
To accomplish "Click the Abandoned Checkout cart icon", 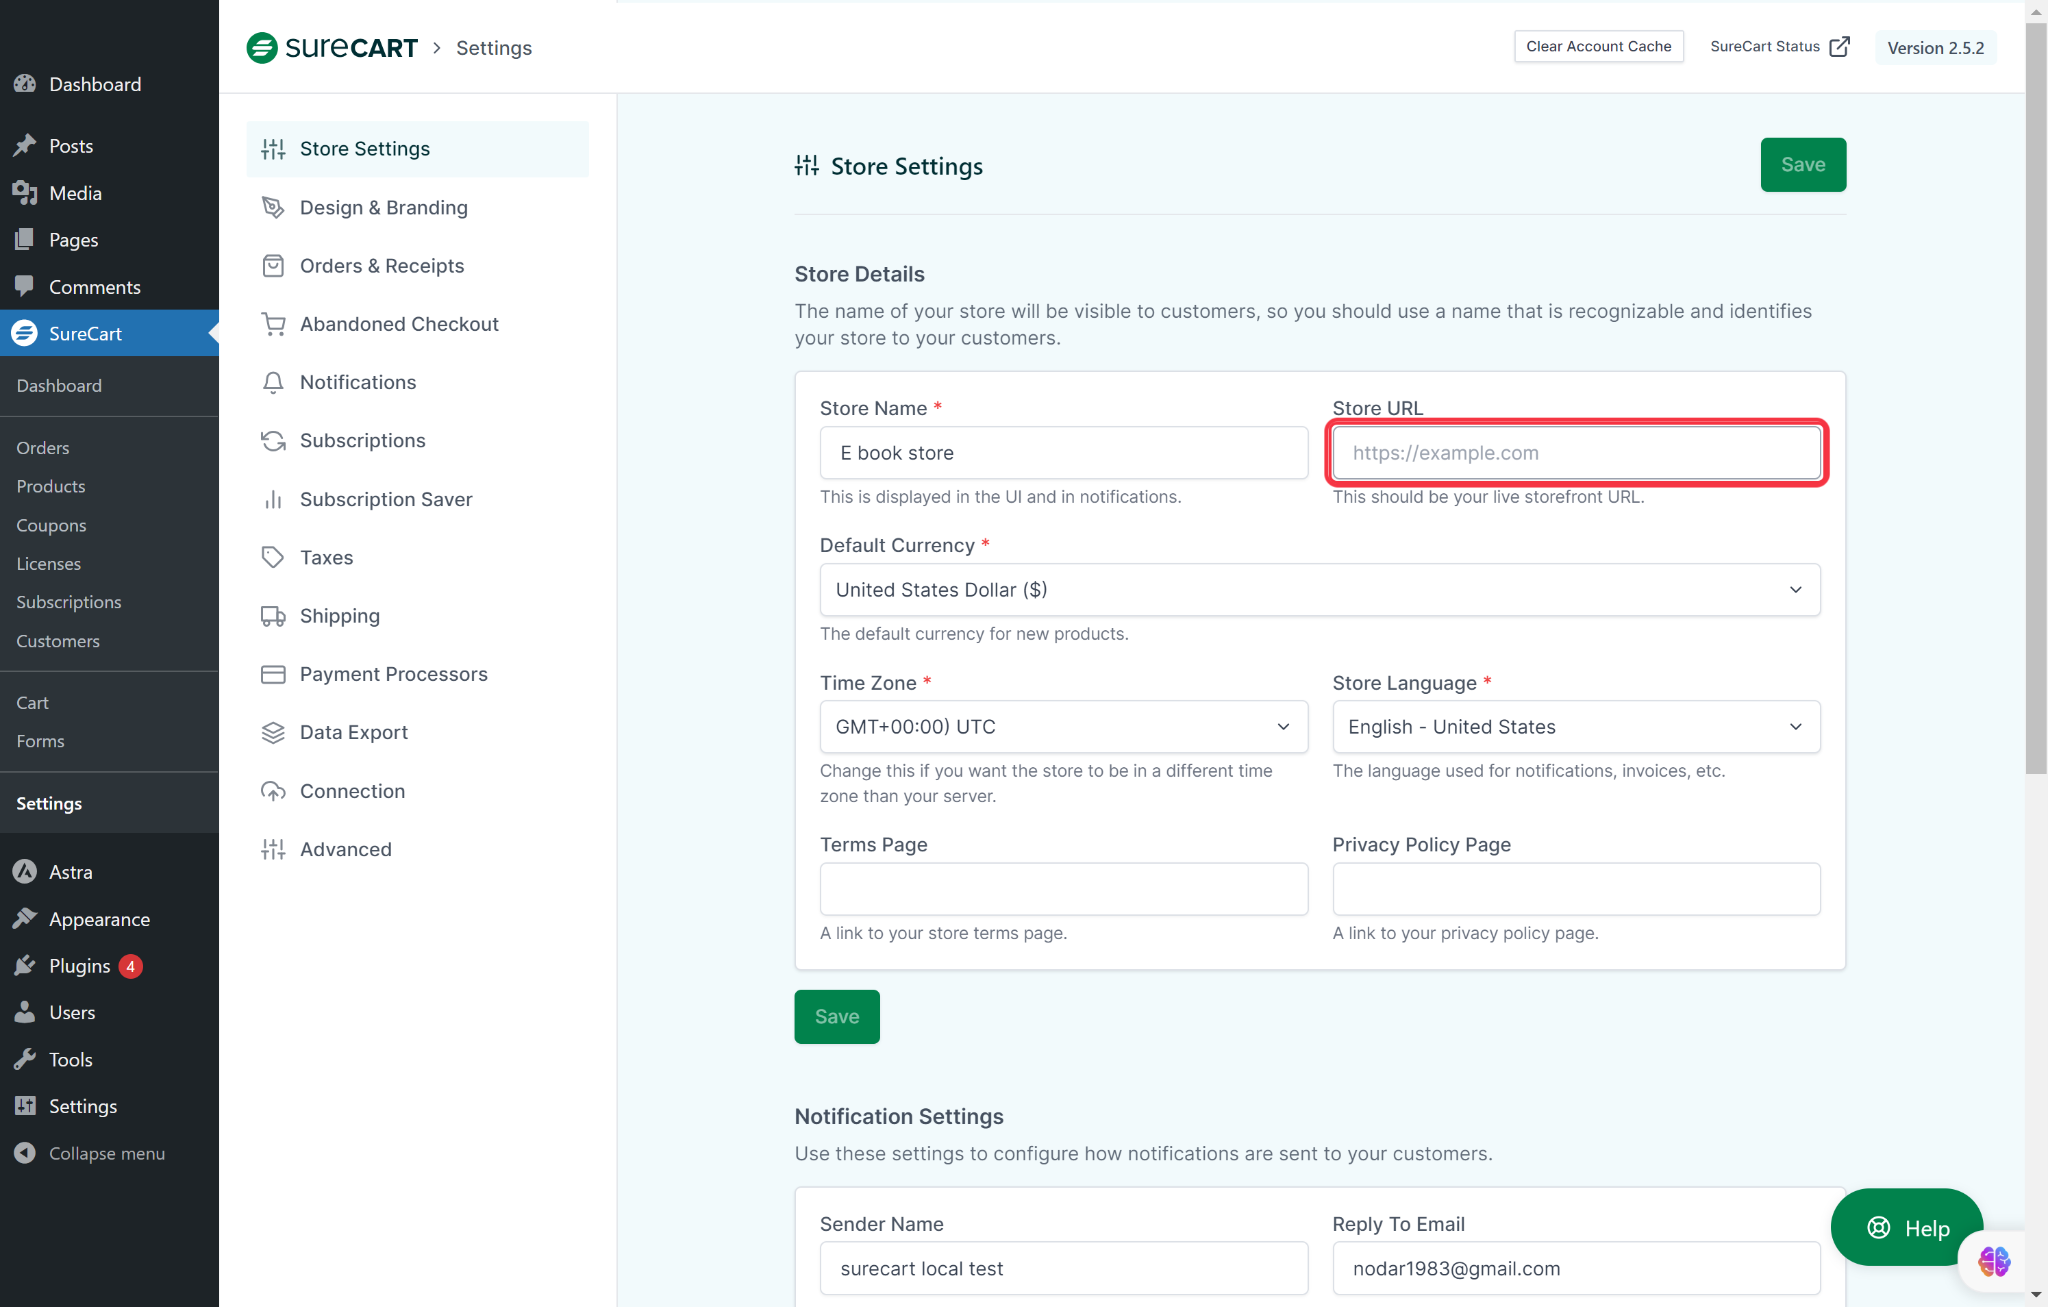I will click(273, 324).
